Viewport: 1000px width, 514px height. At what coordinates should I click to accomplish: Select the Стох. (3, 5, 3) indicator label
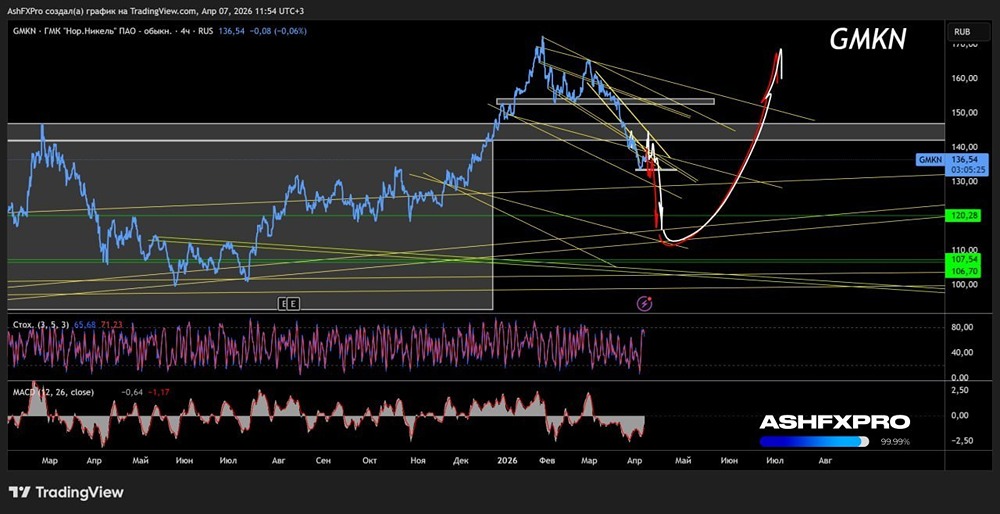coord(41,325)
